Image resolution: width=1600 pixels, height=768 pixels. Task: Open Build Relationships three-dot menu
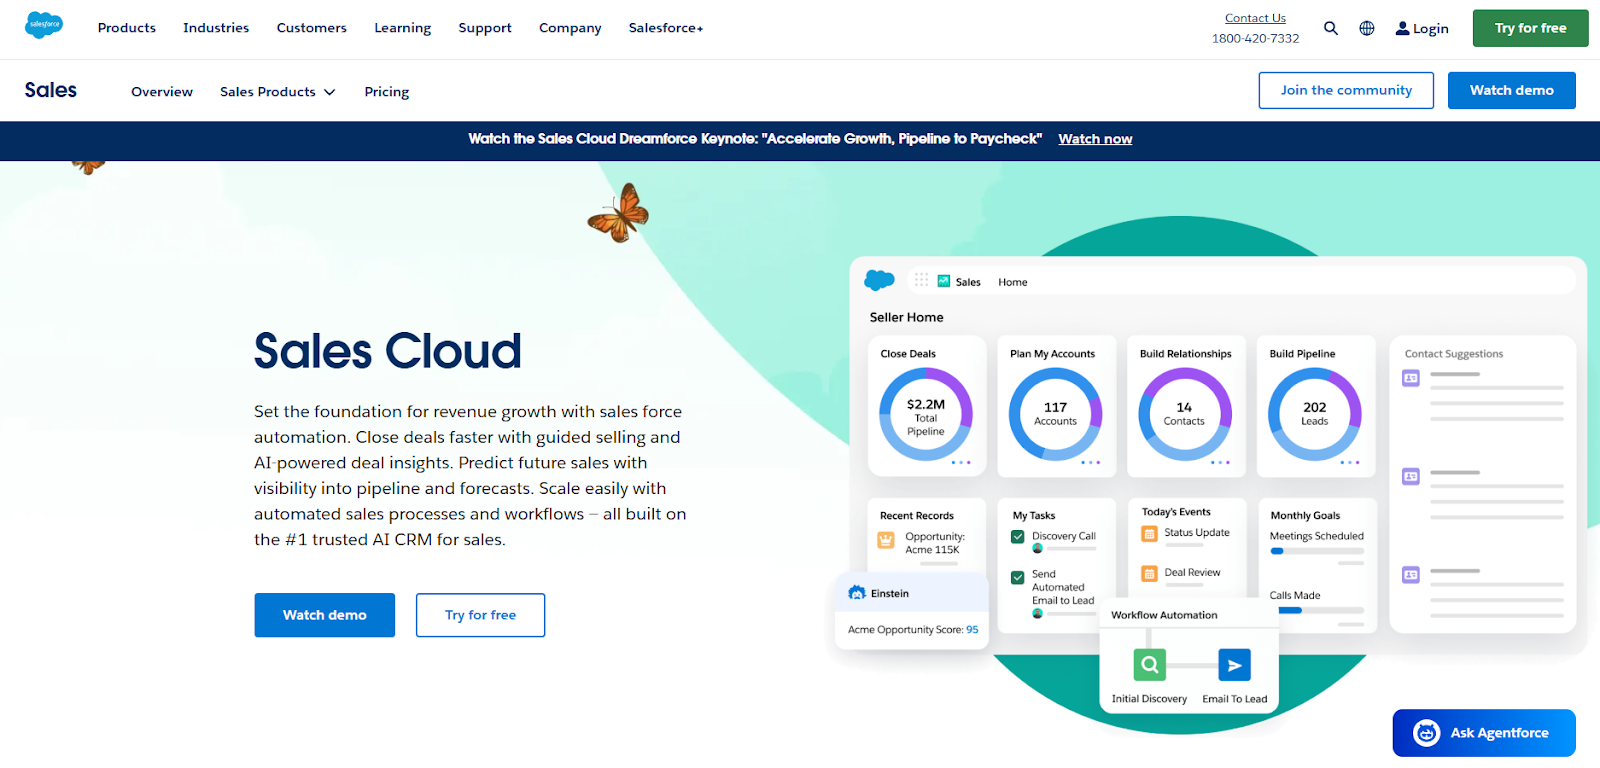point(1221,462)
